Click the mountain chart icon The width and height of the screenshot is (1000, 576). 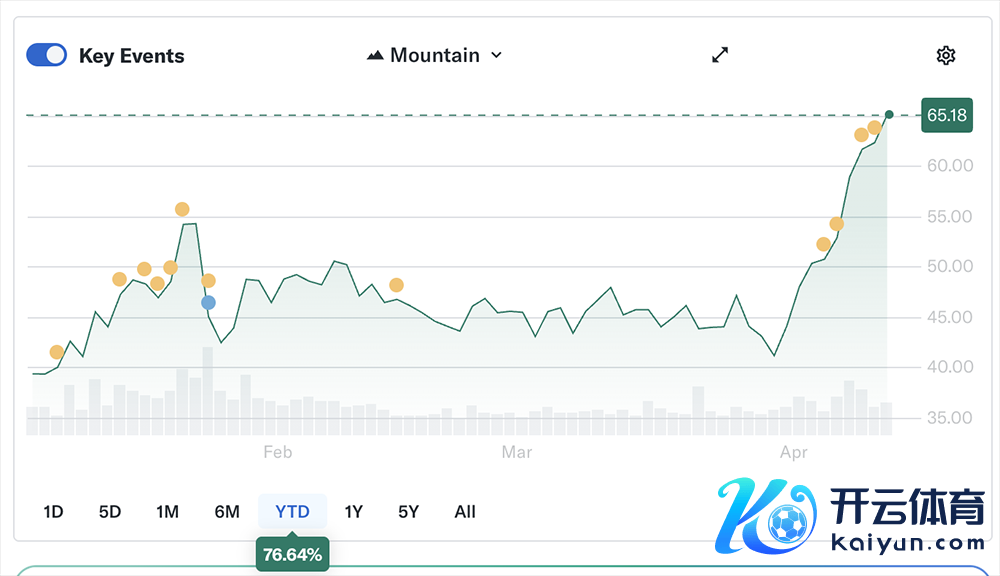coord(375,55)
